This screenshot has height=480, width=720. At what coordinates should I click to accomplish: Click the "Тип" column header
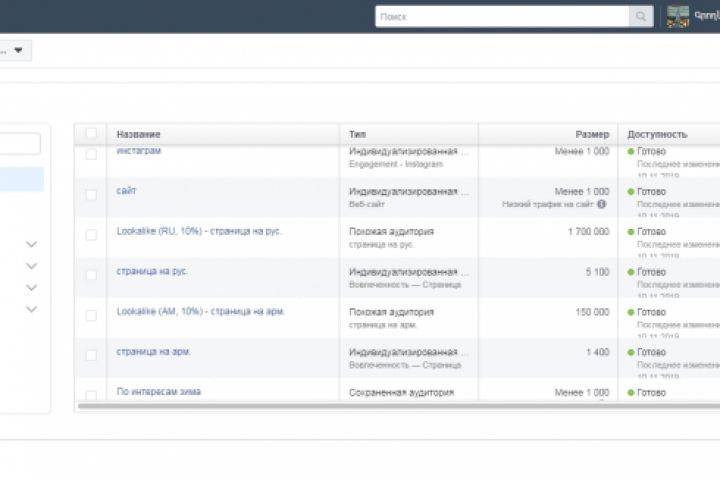point(357,134)
